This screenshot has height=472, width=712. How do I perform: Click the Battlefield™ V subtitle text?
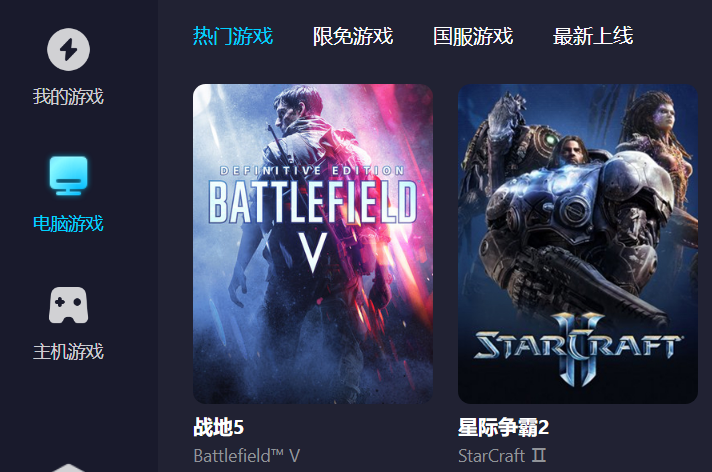[247, 456]
